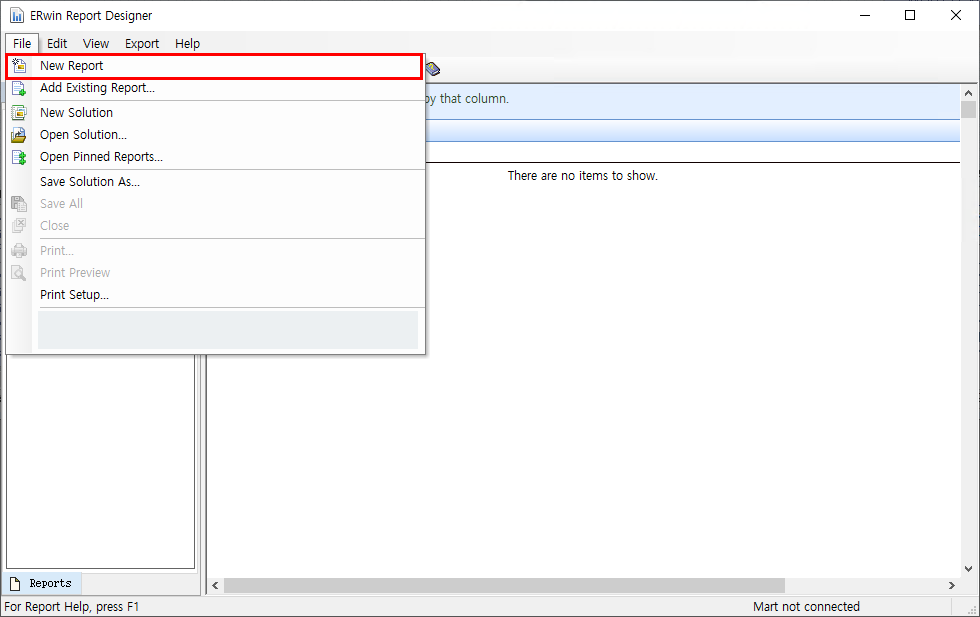Click the New Solution icon

19,113
